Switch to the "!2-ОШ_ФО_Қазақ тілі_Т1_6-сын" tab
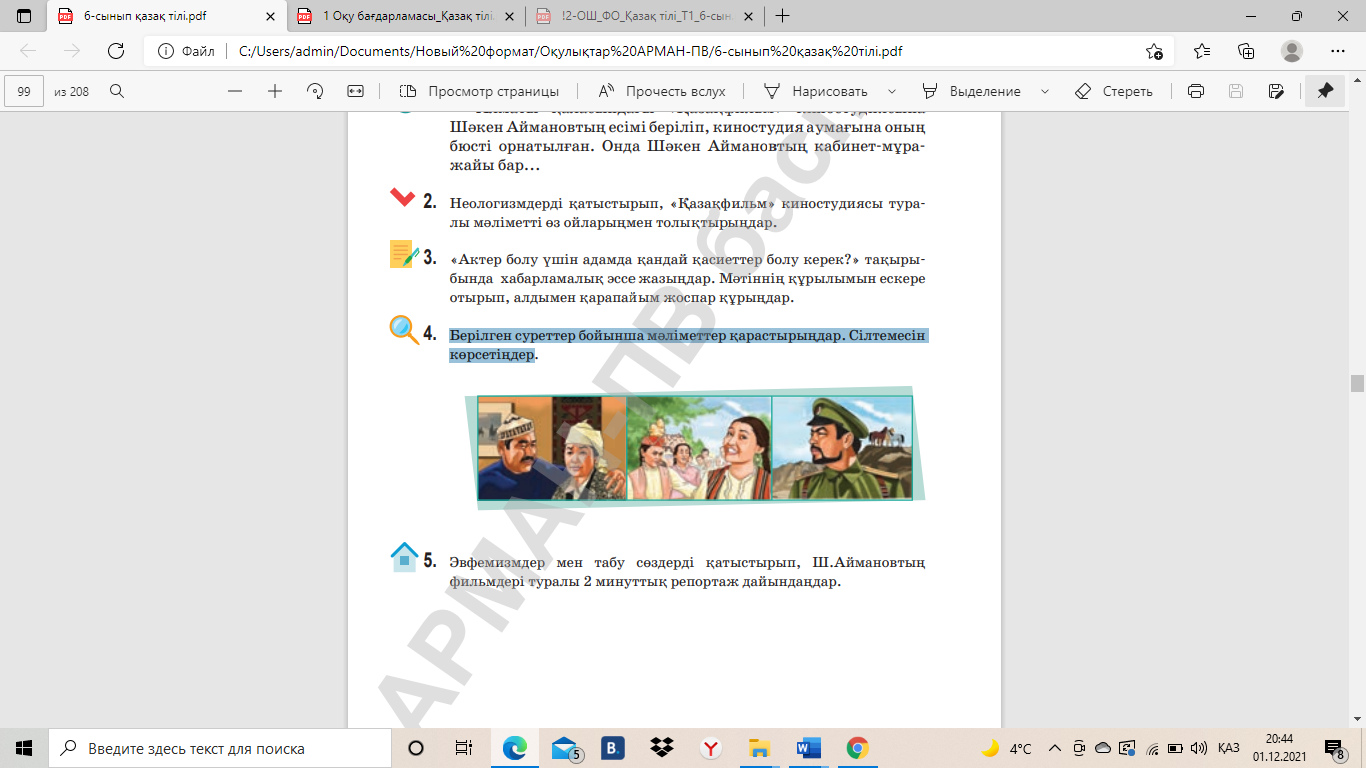The height and width of the screenshot is (768, 1366). pyautogui.click(x=644, y=16)
